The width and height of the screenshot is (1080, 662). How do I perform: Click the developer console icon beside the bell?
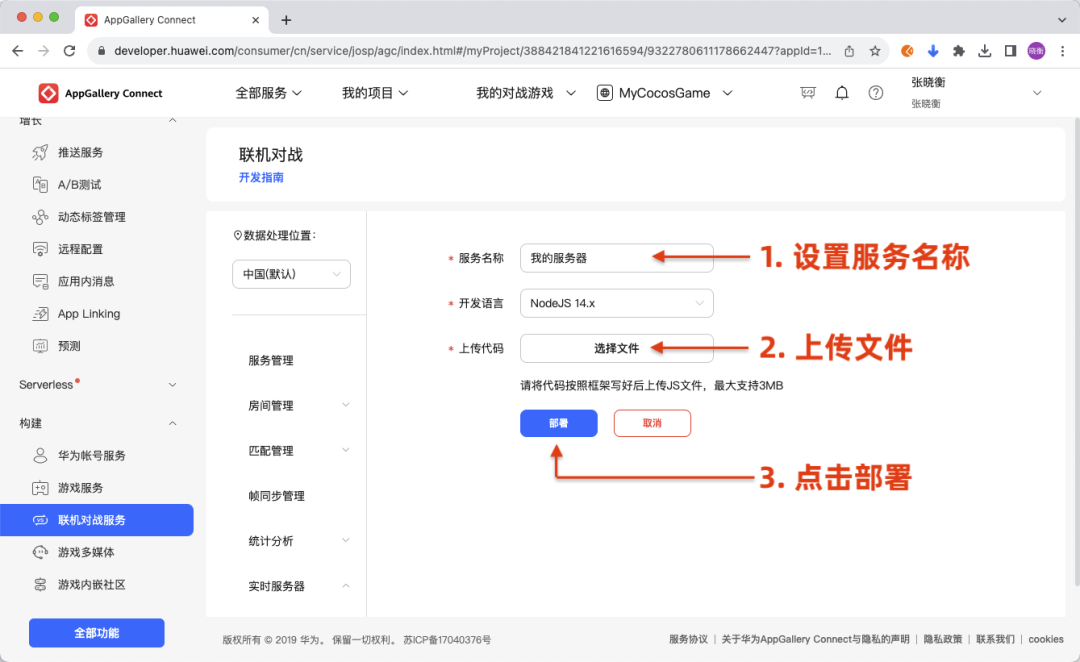click(x=808, y=93)
